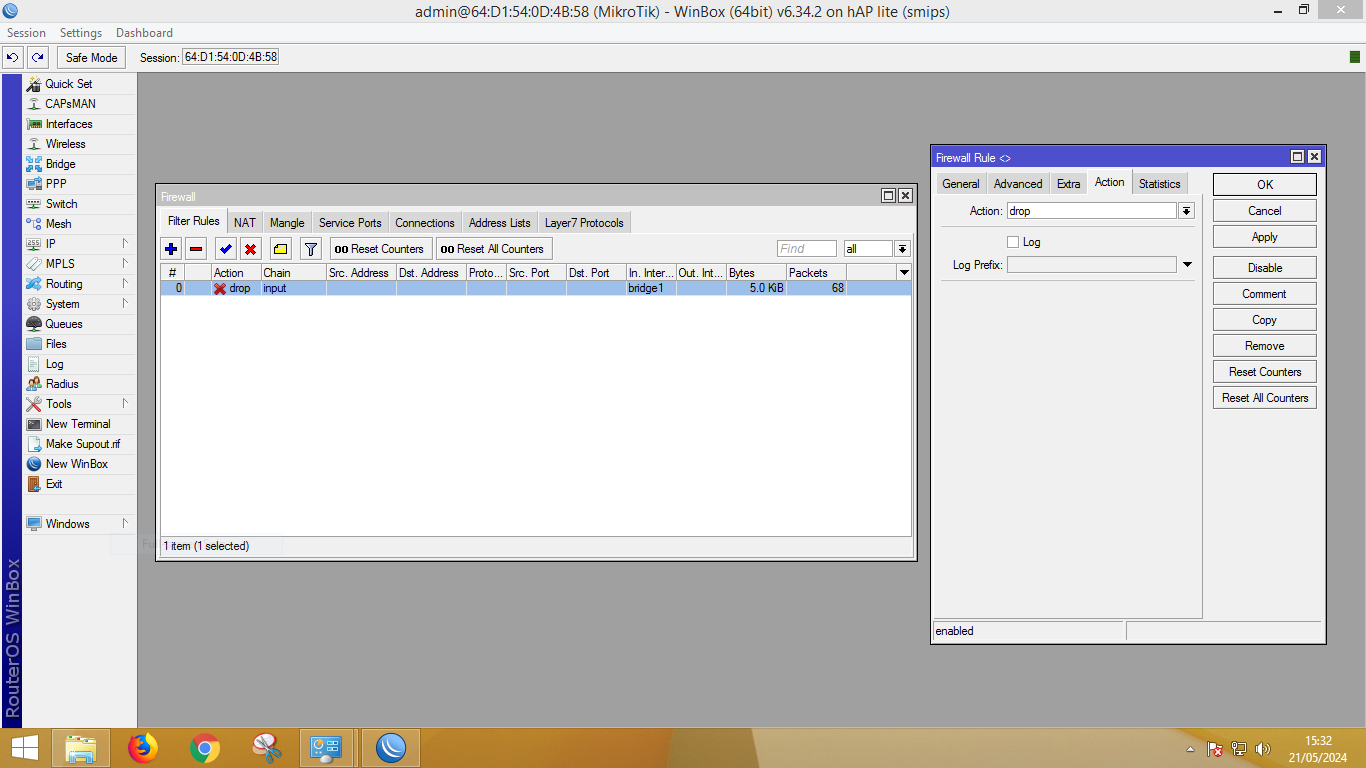Click the blue checkmark Enable rule icon

click(226, 249)
